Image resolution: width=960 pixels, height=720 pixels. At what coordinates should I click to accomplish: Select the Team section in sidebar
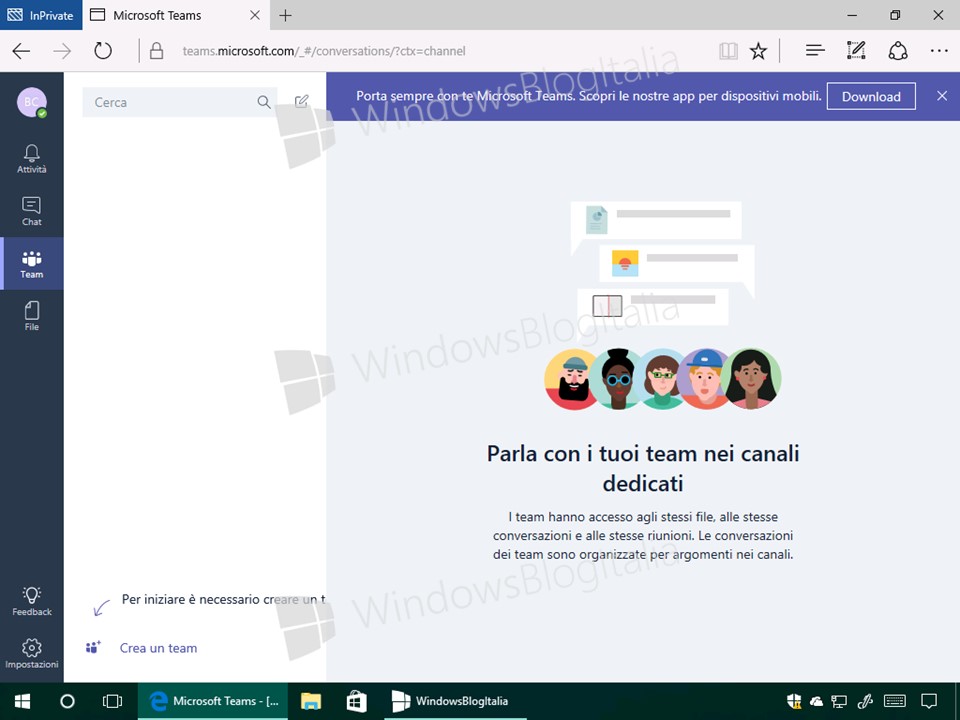[x=32, y=264]
